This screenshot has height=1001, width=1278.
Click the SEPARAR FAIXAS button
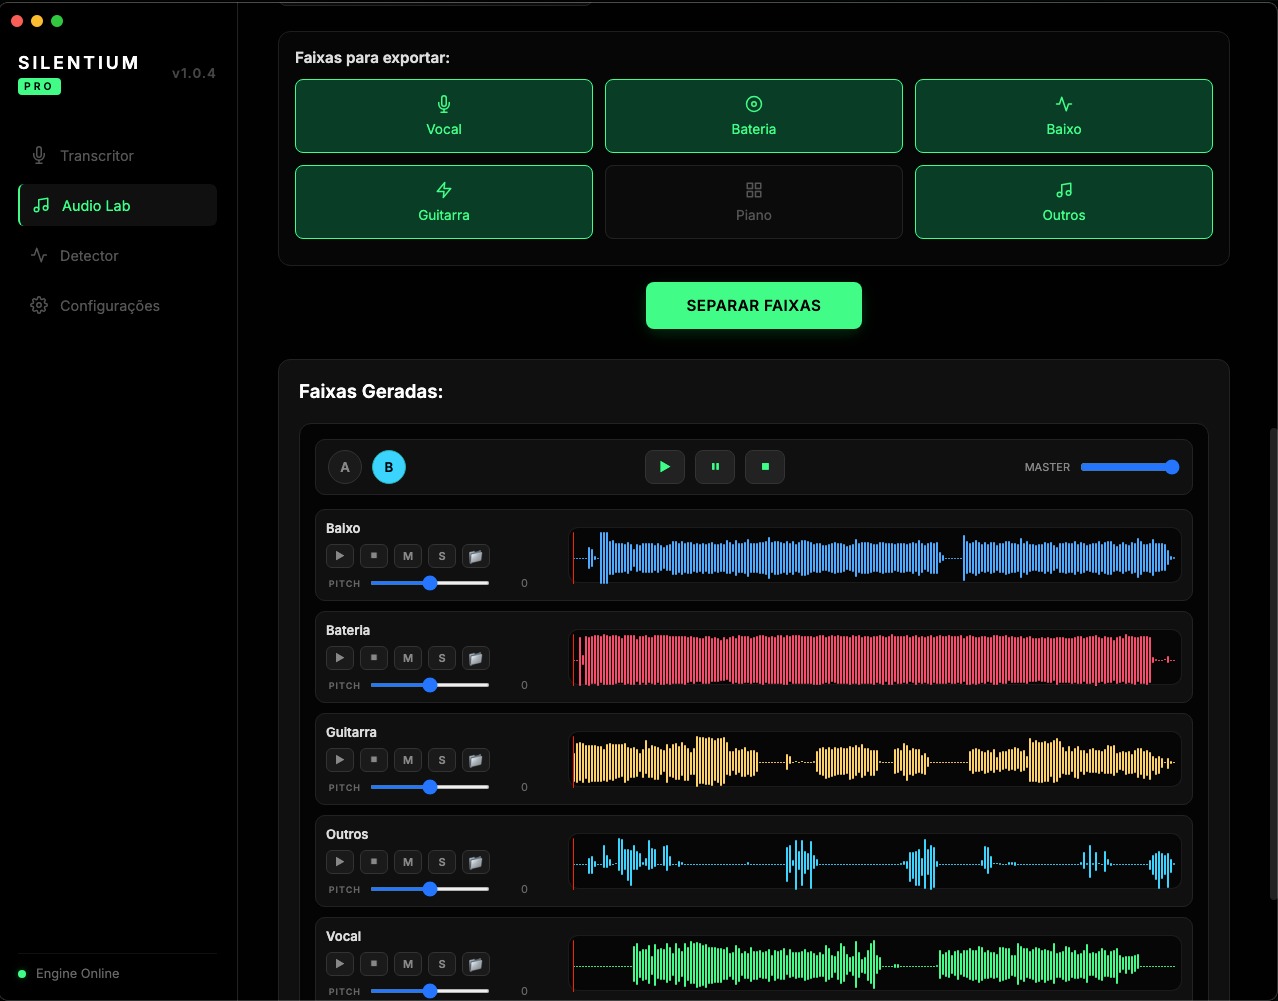click(753, 305)
